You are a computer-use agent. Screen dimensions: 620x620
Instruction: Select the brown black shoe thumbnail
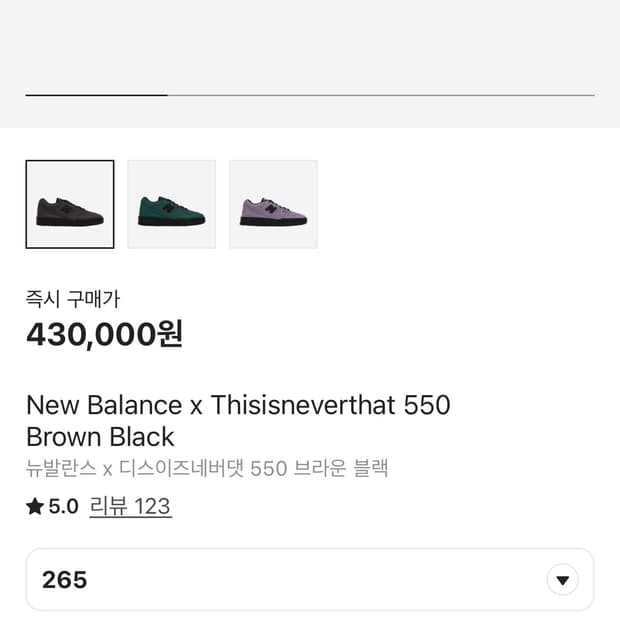pyautogui.click(x=70, y=204)
